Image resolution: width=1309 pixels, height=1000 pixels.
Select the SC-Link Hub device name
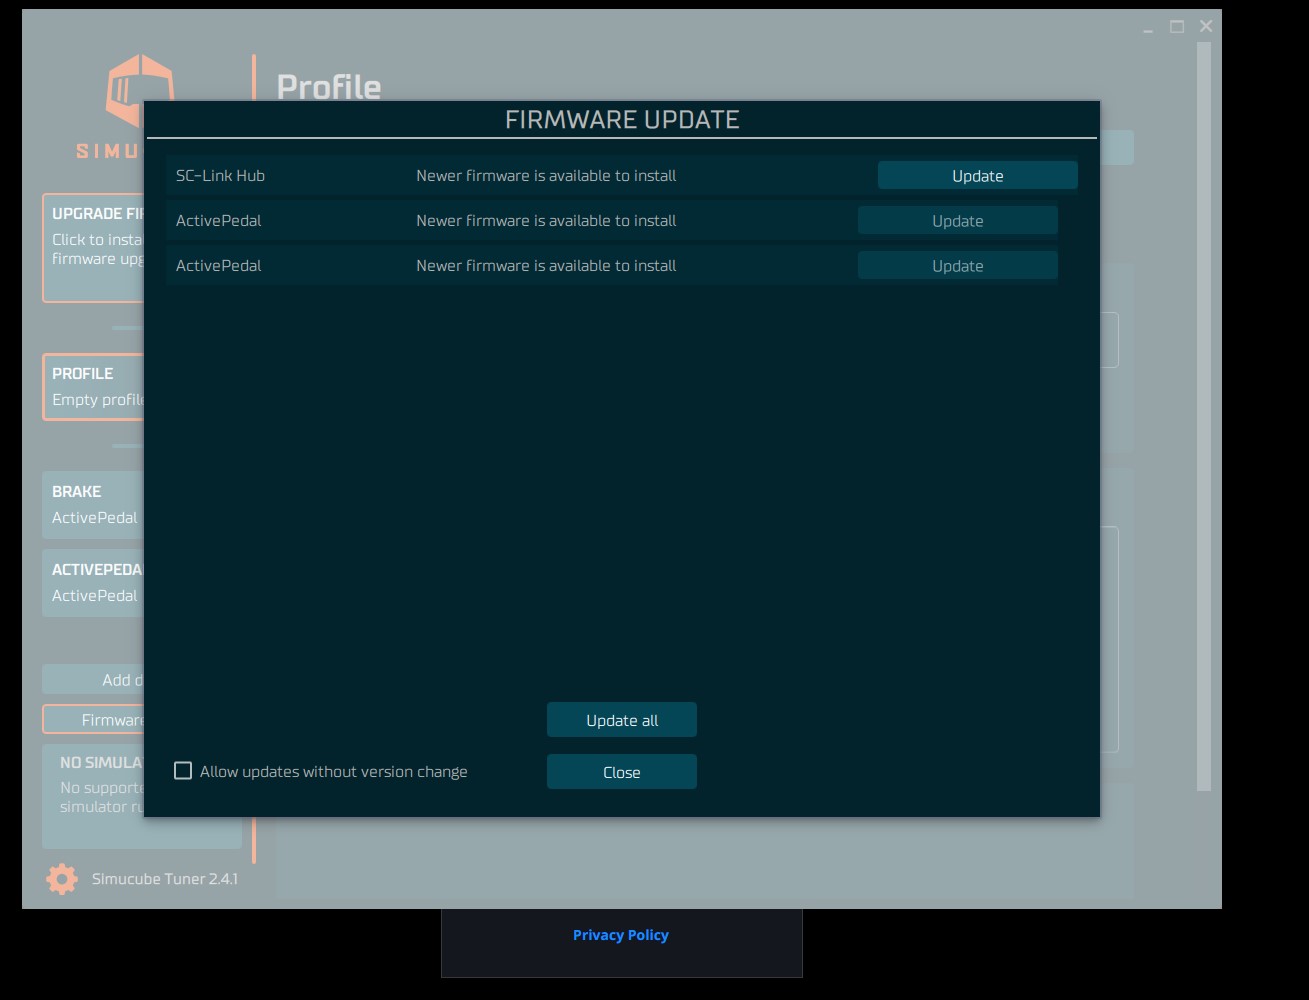[220, 175]
